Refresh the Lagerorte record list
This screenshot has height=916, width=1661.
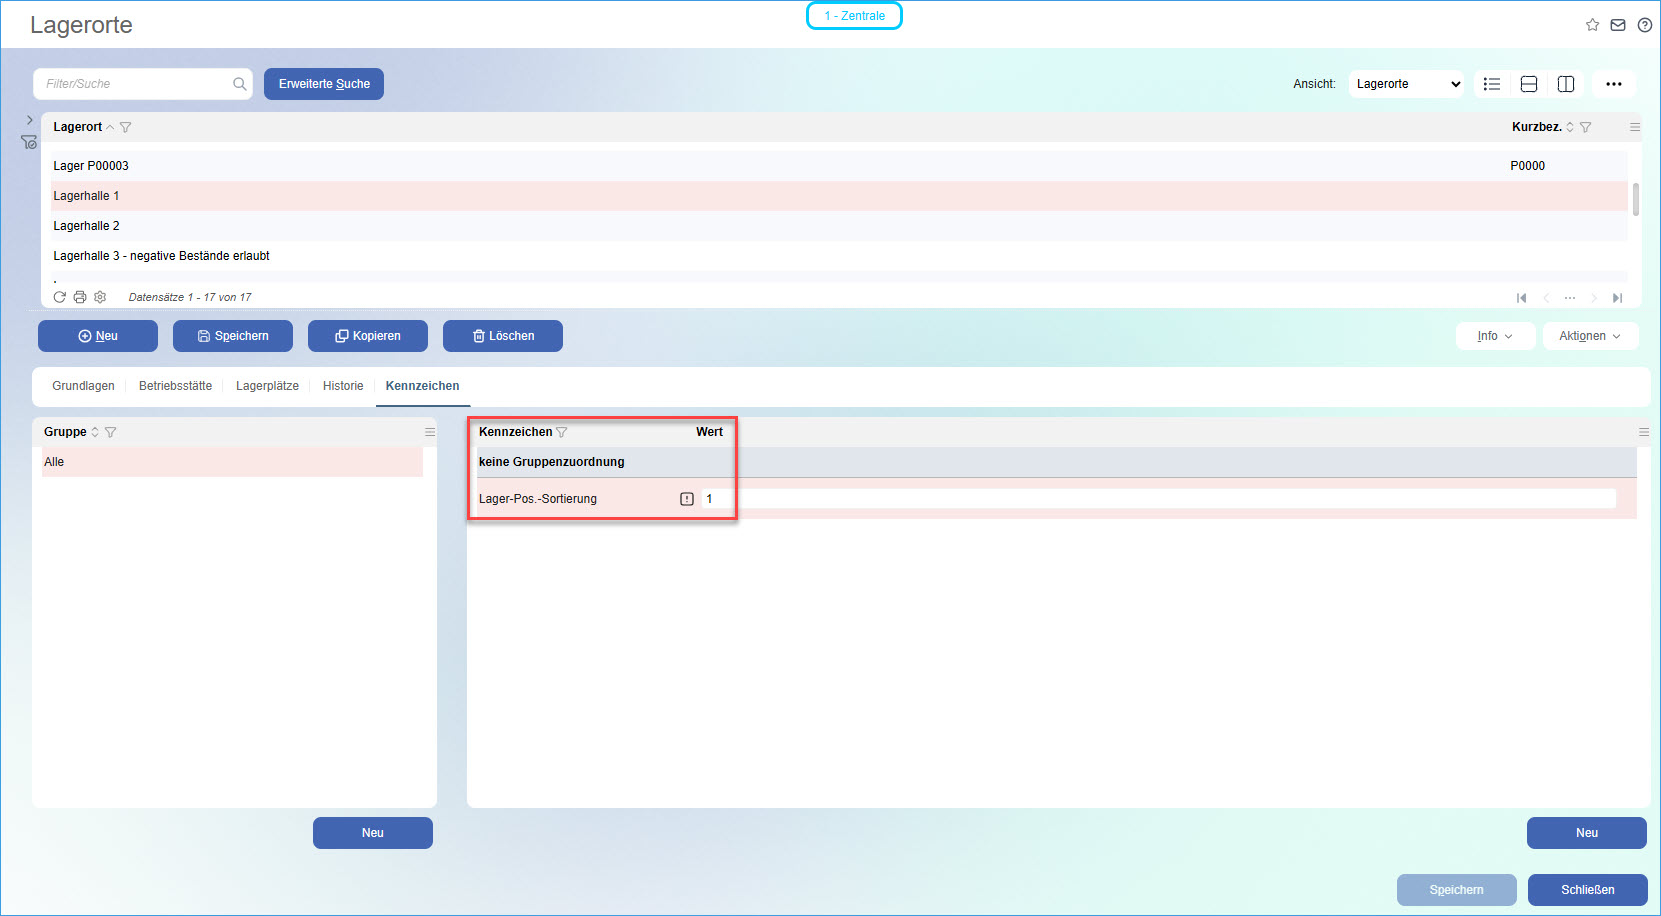coord(60,297)
